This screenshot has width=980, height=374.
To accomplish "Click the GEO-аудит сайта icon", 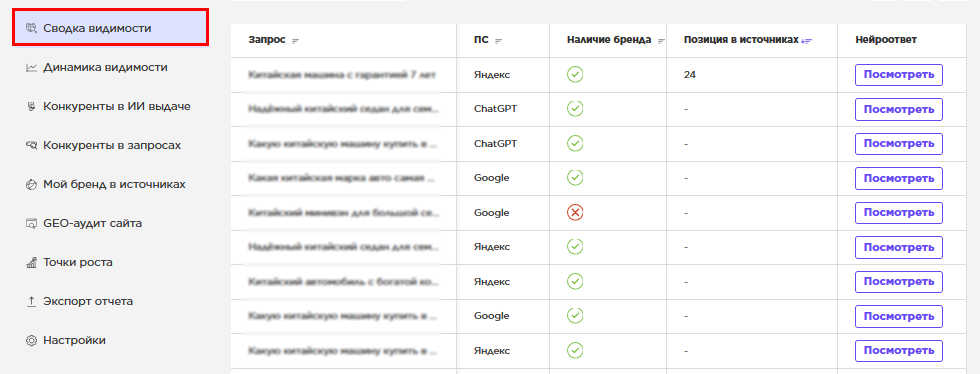I will pos(31,223).
